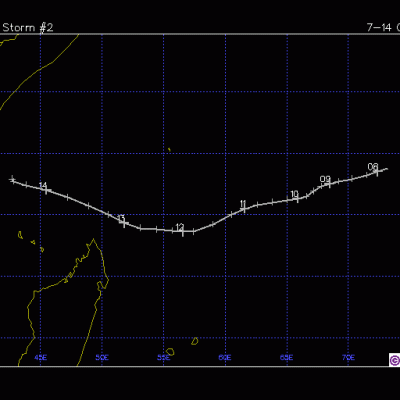Click the day 10 position marker
Viewport: 400px width, 400px height.
(298, 199)
